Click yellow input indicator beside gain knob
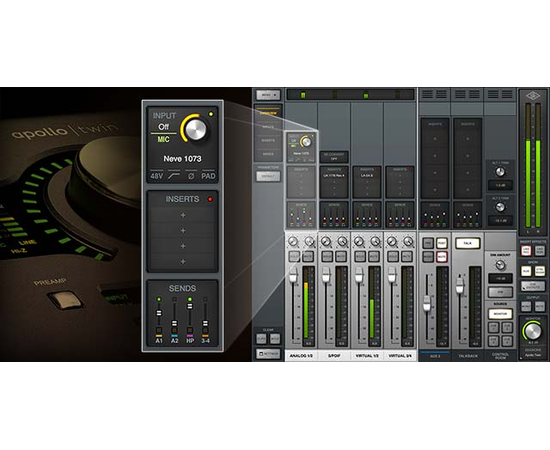This screenshot has width=550, height=450. coord(211,114)
